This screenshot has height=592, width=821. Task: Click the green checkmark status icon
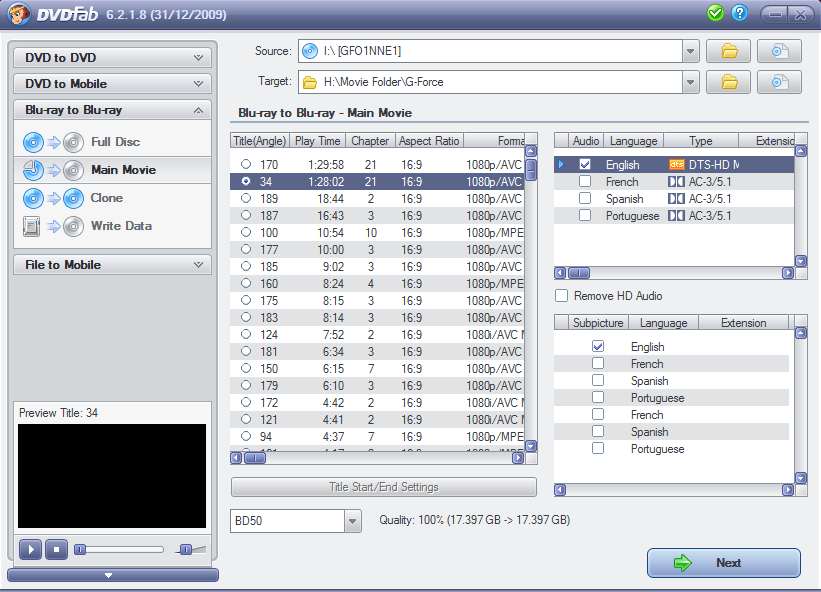(x=715, y=13)
